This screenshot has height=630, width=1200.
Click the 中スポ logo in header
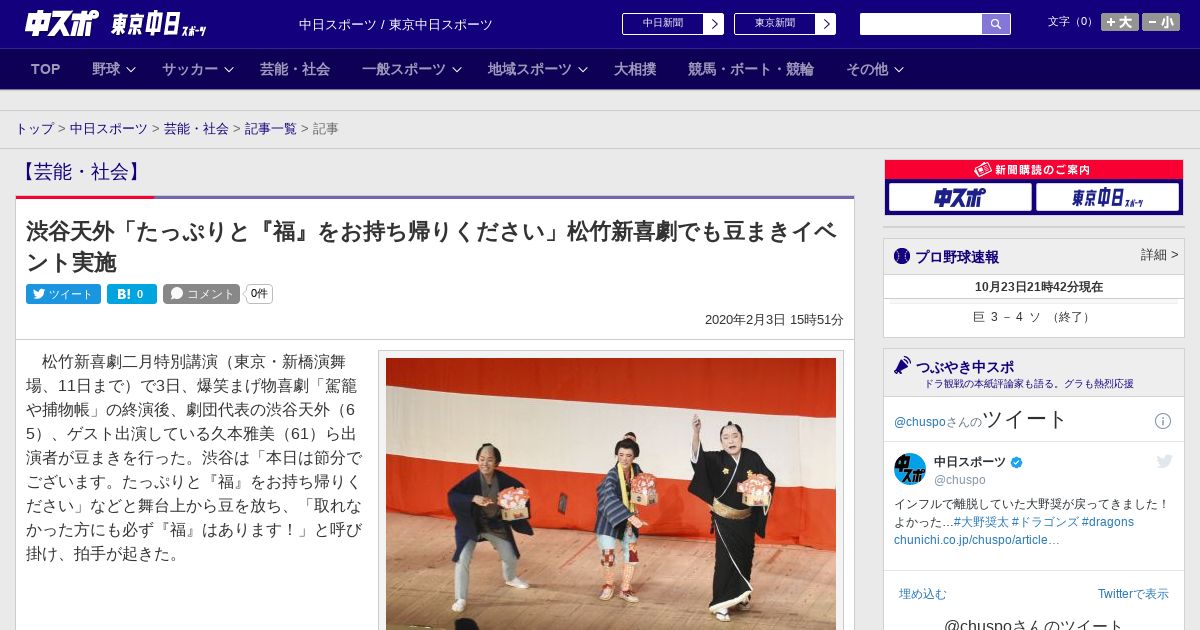[x=62, y=23]
